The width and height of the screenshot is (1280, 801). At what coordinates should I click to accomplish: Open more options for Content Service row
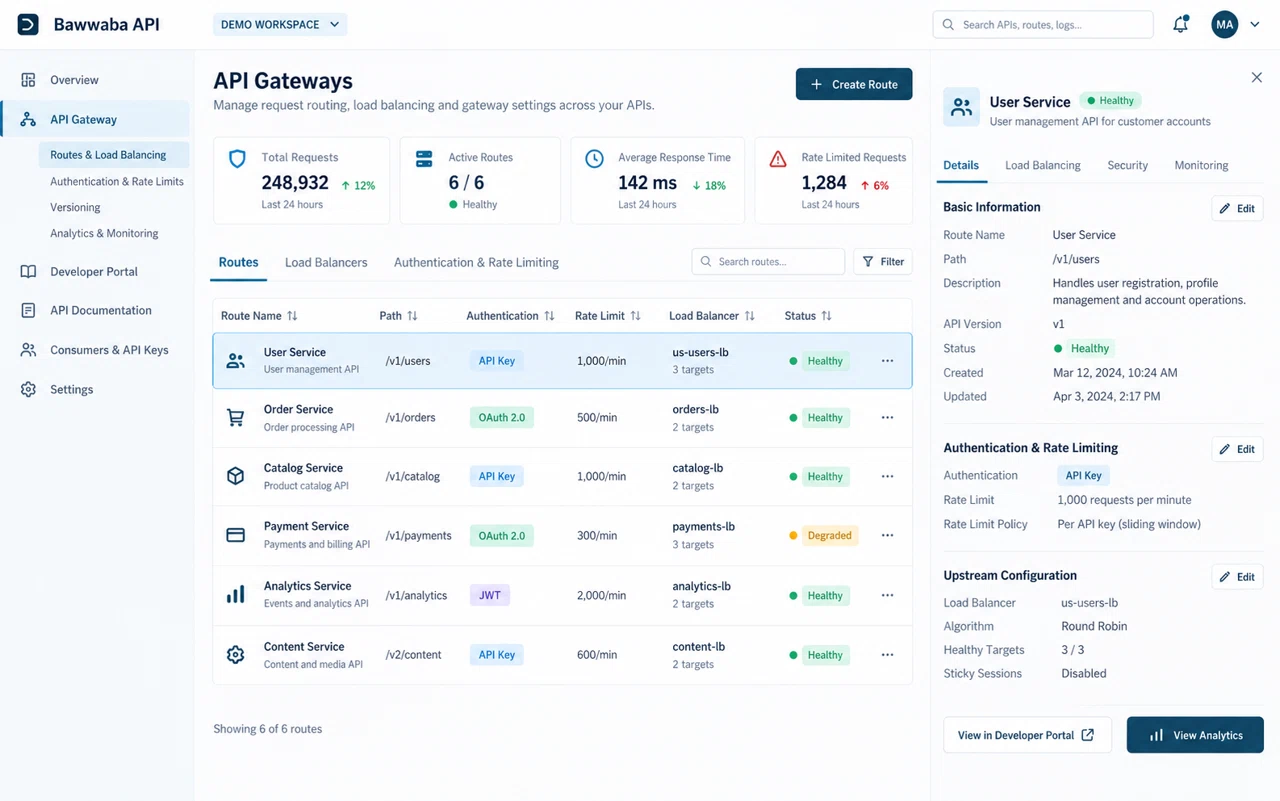coord(887,655)
